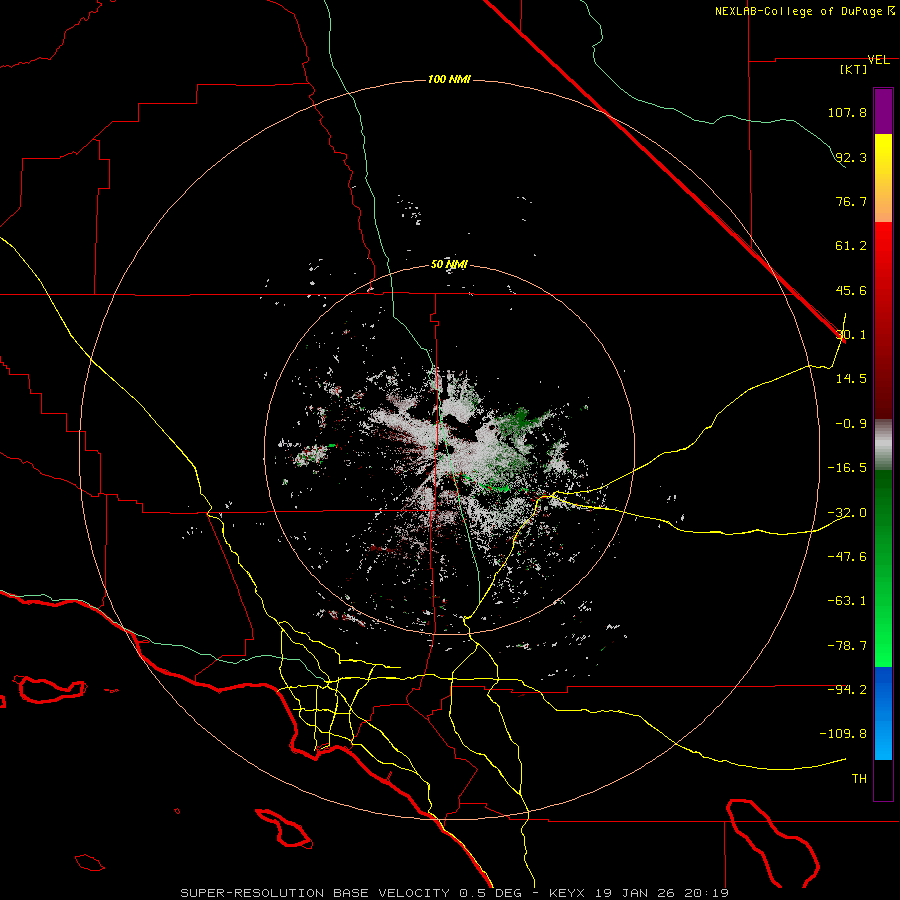Select the -32.0 scale value
Screen dimensions: 900x900
tap(847, 513)
